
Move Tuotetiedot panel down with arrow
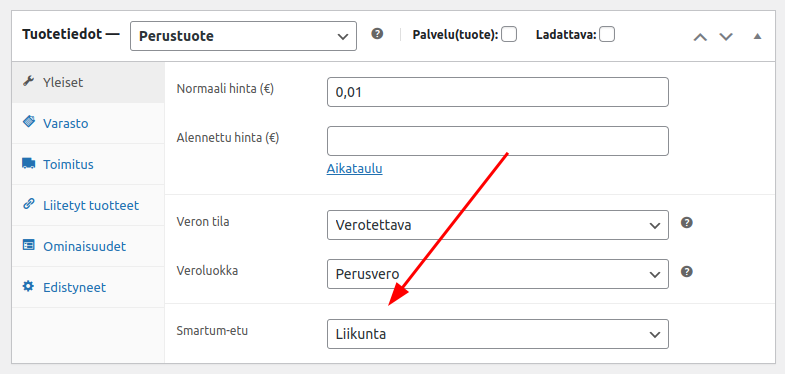(726, 37)
